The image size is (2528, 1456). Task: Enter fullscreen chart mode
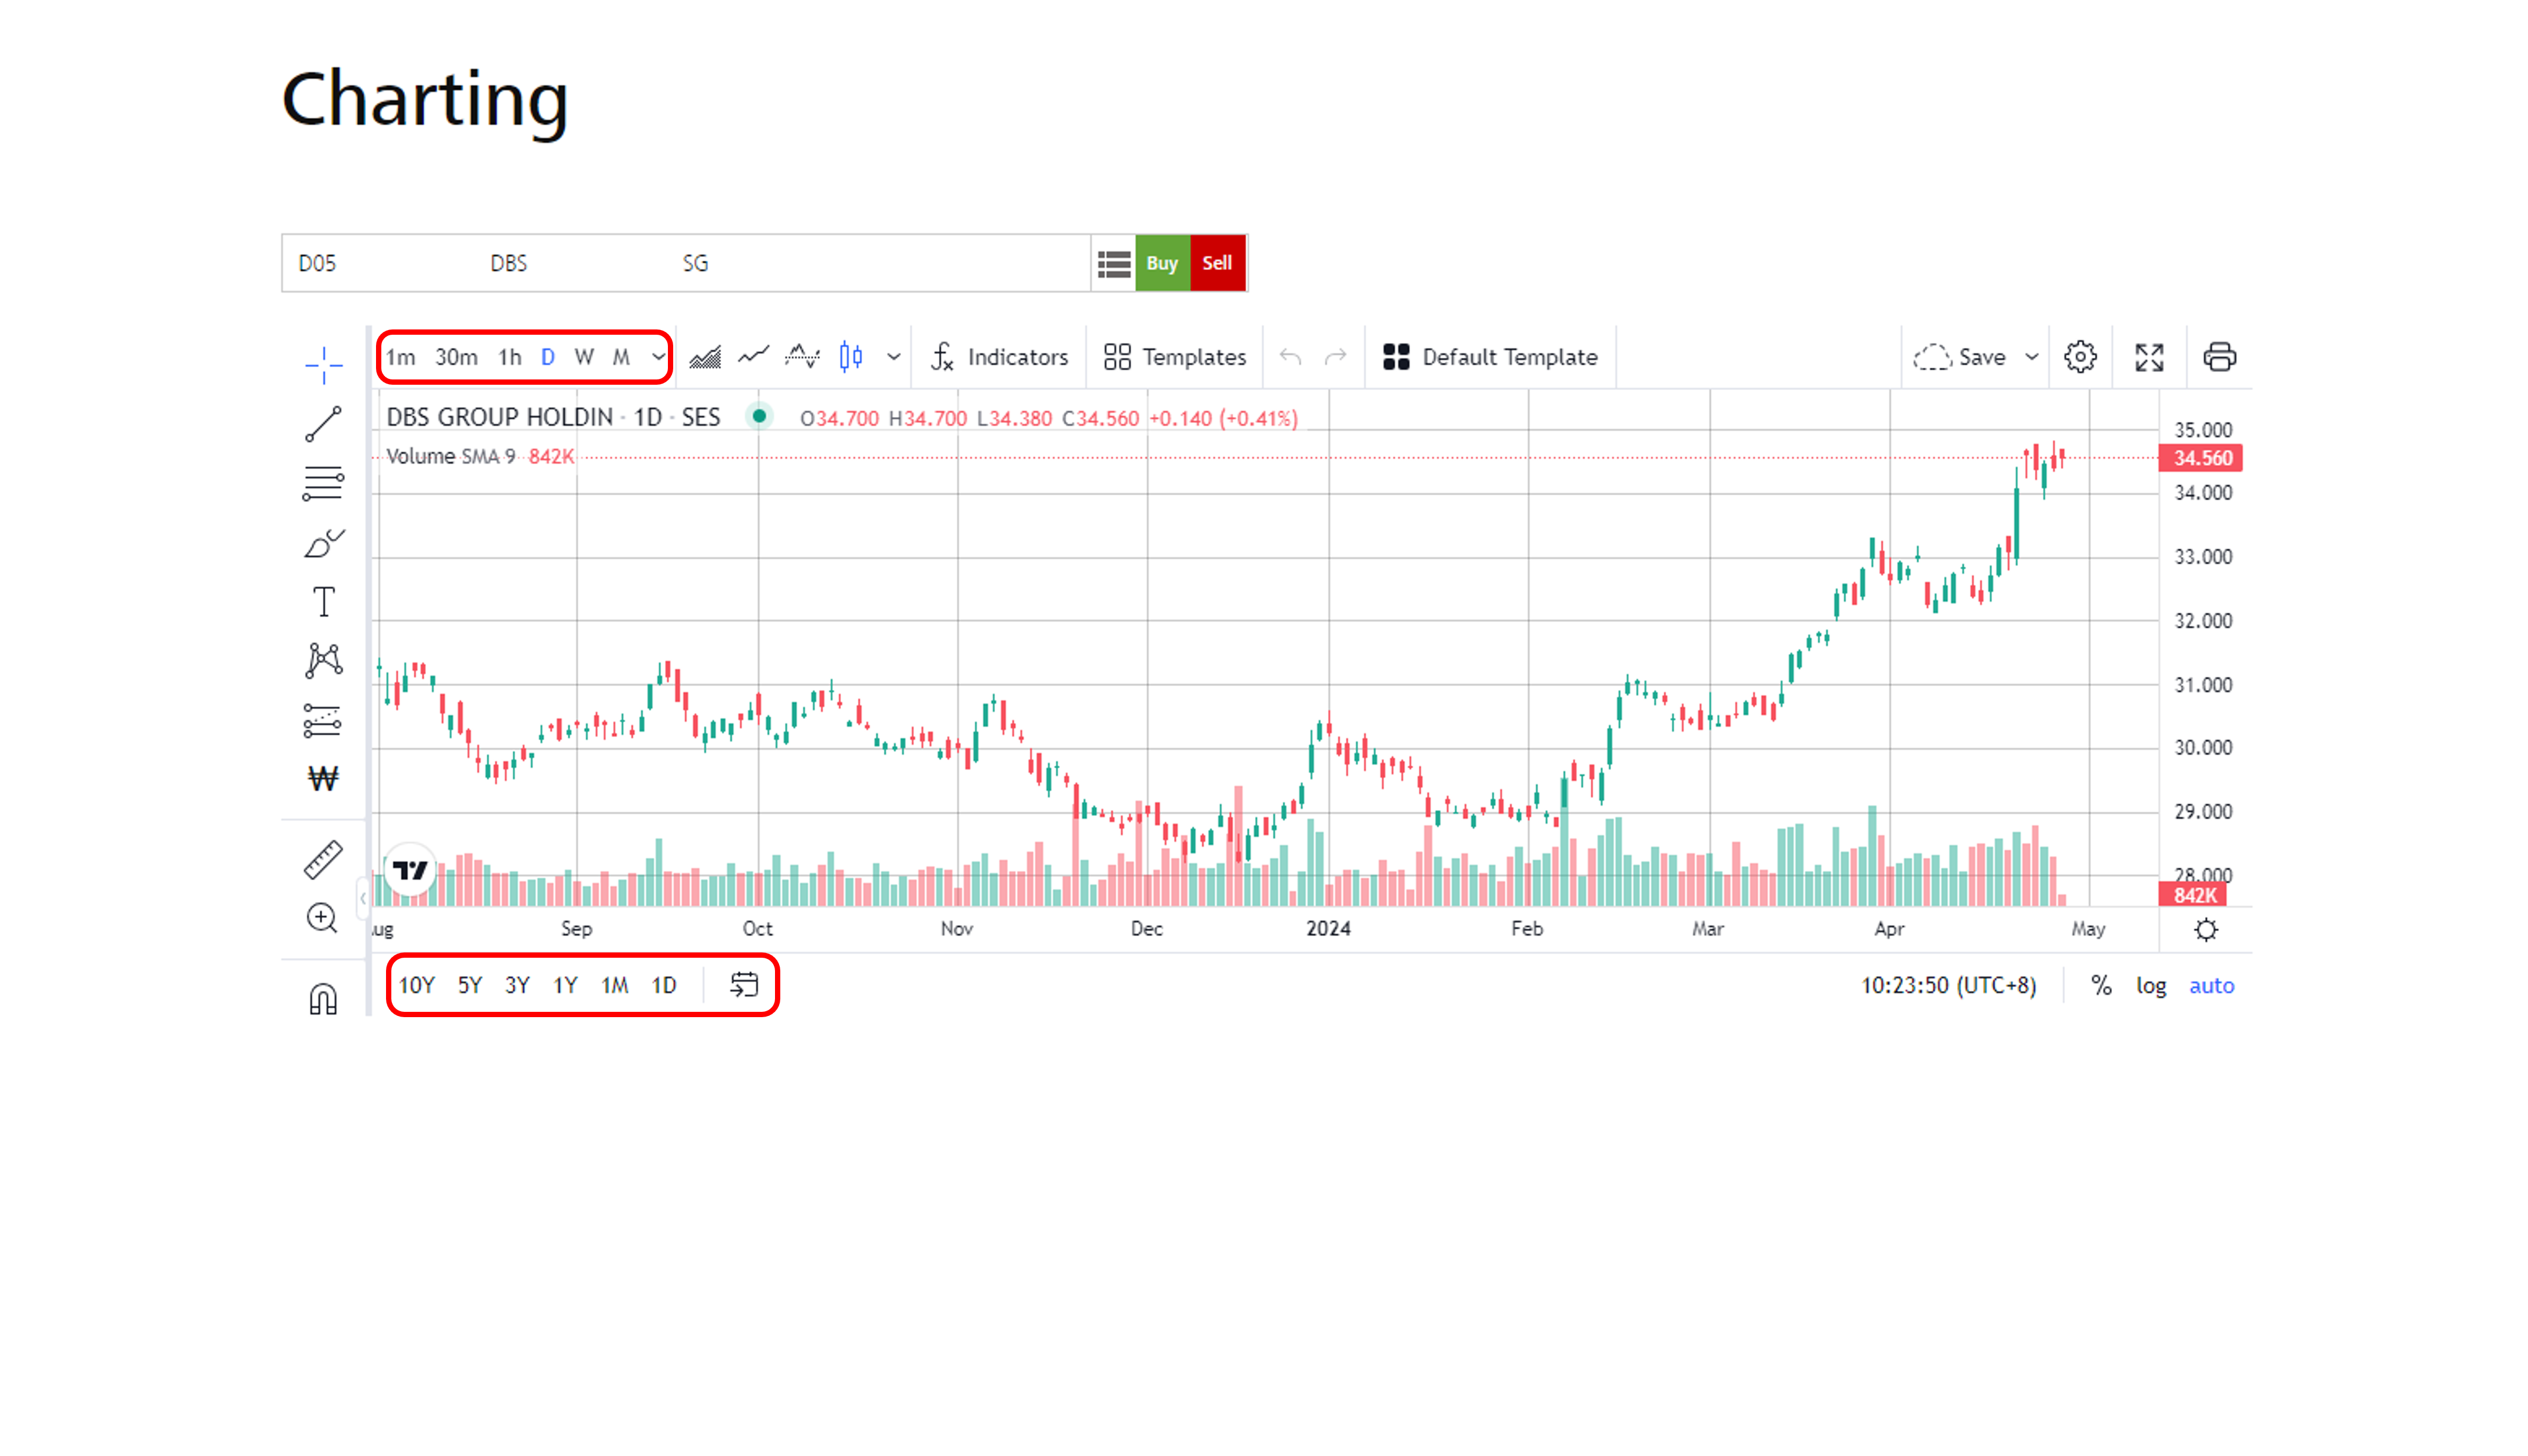click(2149, 357)
